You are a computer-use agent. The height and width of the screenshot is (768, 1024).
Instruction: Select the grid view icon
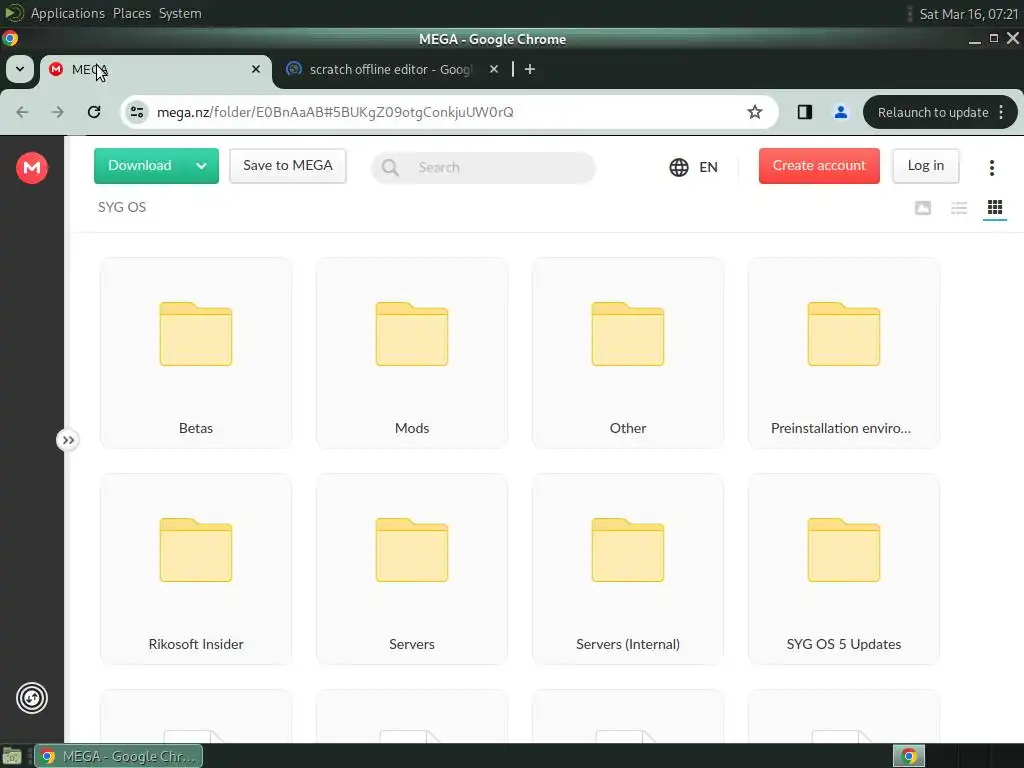(995, 208)
